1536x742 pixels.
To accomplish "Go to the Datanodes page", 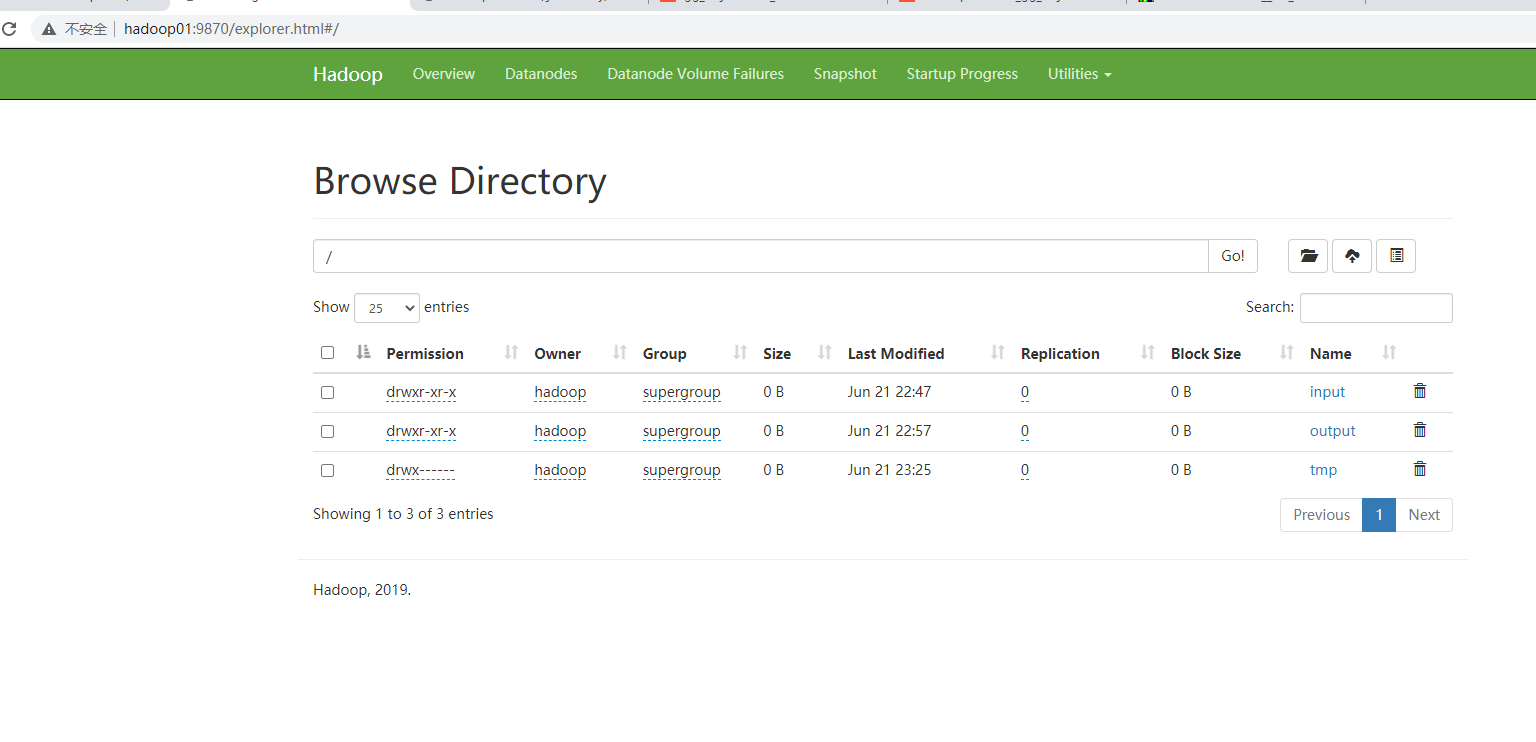I will 541,74.
